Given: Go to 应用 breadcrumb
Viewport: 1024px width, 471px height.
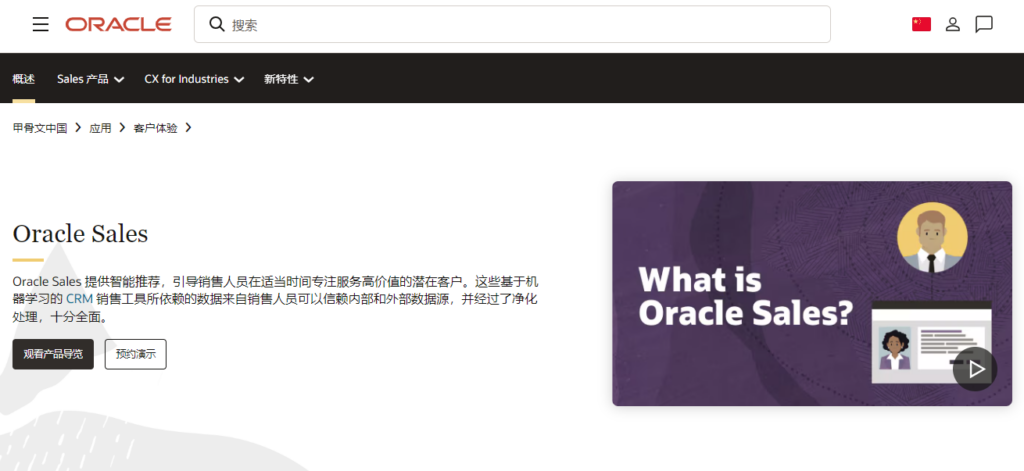Looking at the screenshot, I should (x=101, y=128).
